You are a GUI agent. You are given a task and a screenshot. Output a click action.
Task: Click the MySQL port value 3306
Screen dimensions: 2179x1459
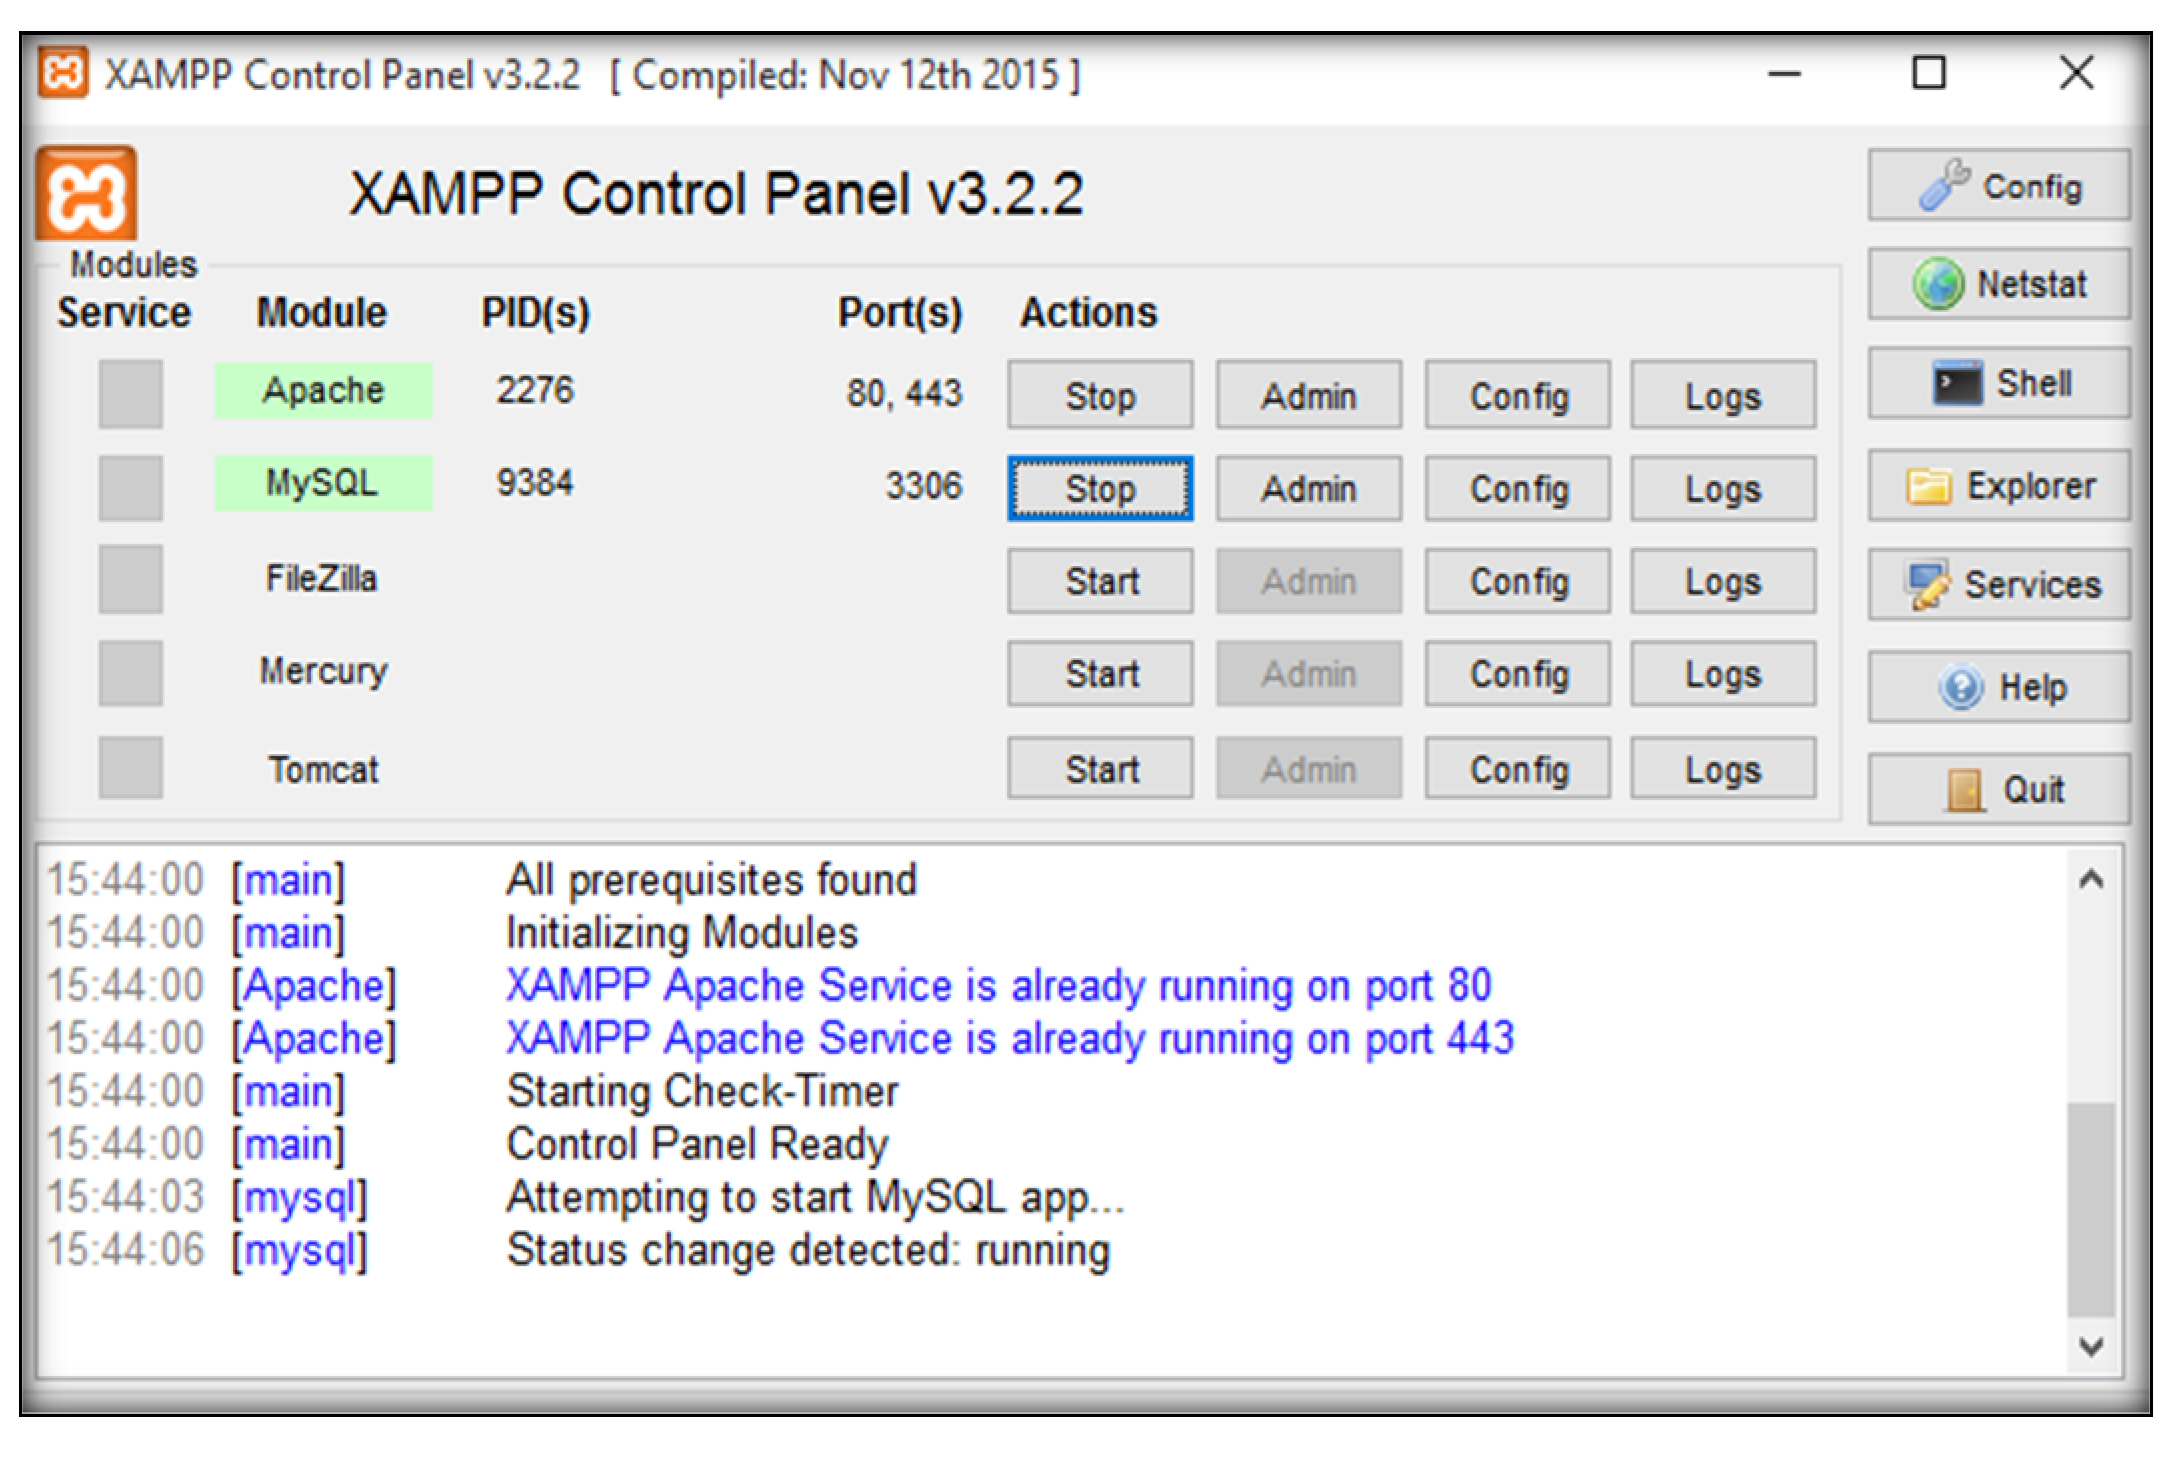coord(923,486)
